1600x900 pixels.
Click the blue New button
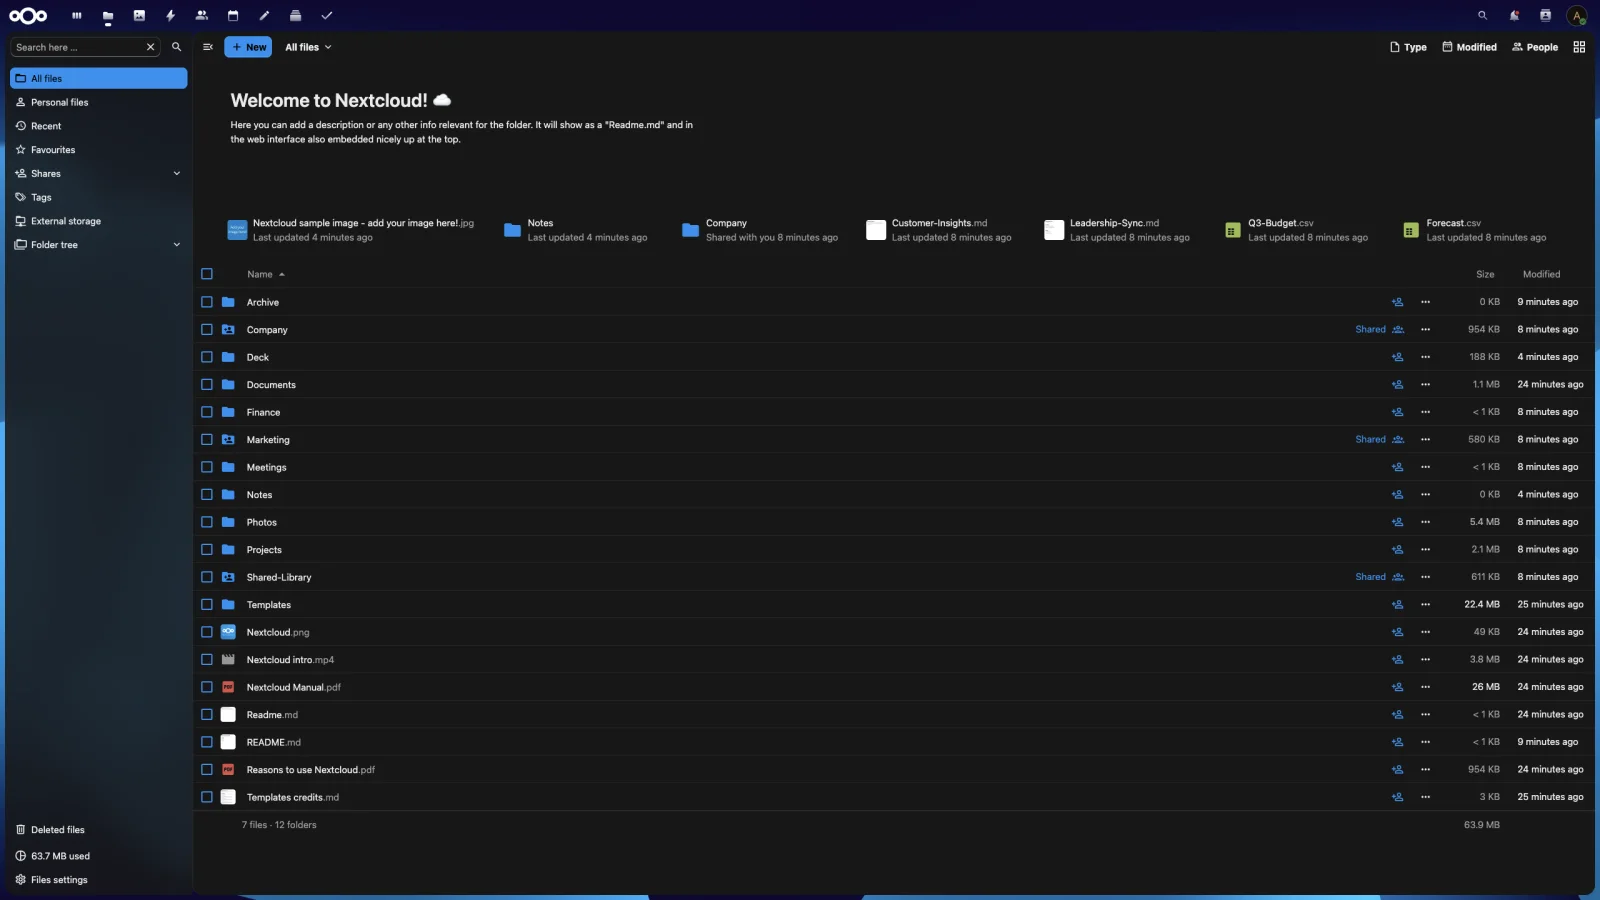click(248, 47)
